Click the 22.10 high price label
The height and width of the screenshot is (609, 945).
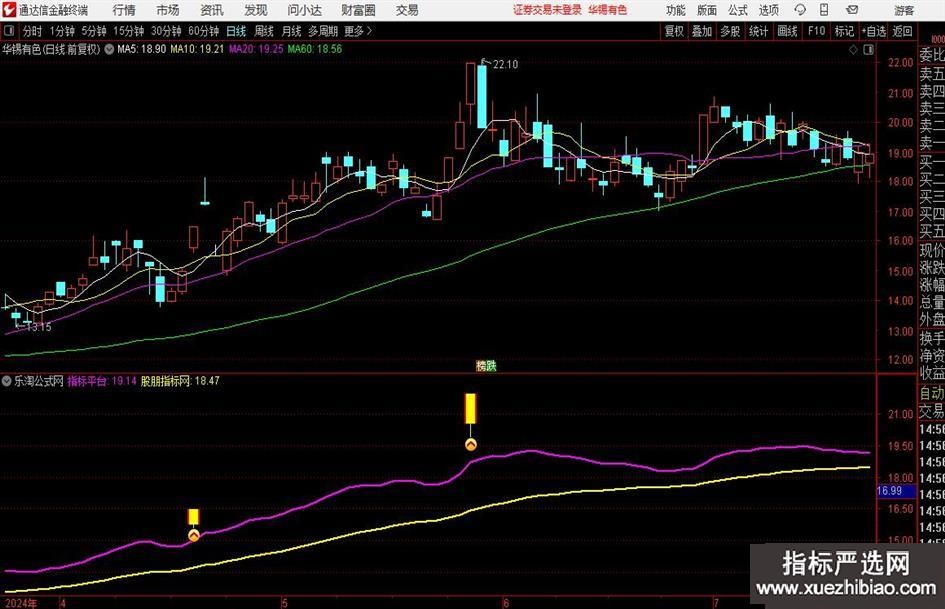click(x=505, y=65)
